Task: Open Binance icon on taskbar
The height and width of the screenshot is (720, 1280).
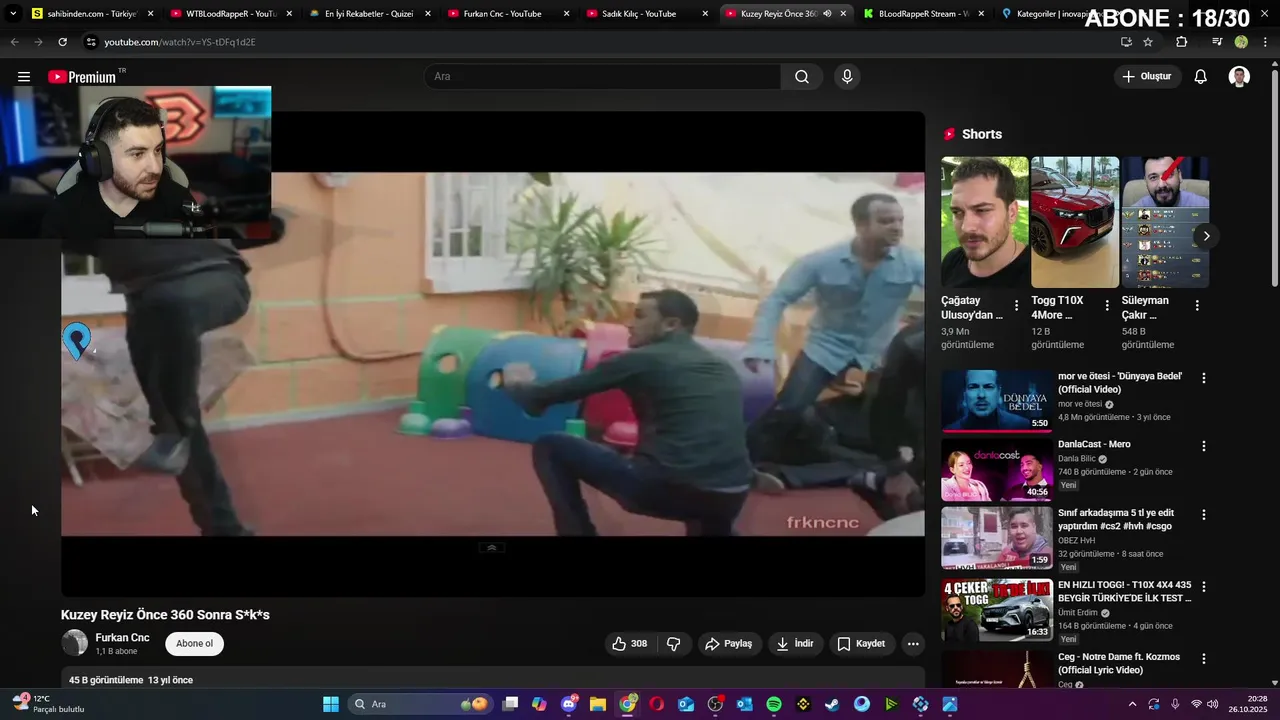Action: pyautogui.click(x=803, y=704)
